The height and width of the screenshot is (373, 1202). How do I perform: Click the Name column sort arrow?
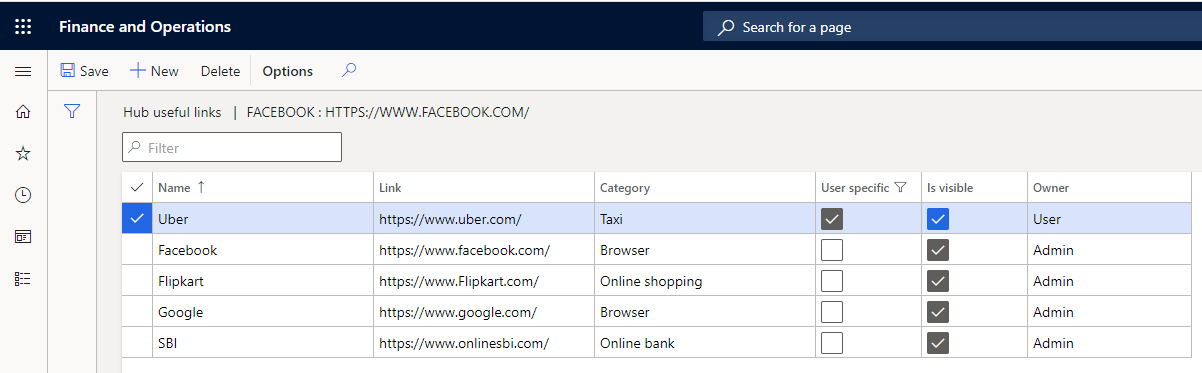click(x=201, y=187)
